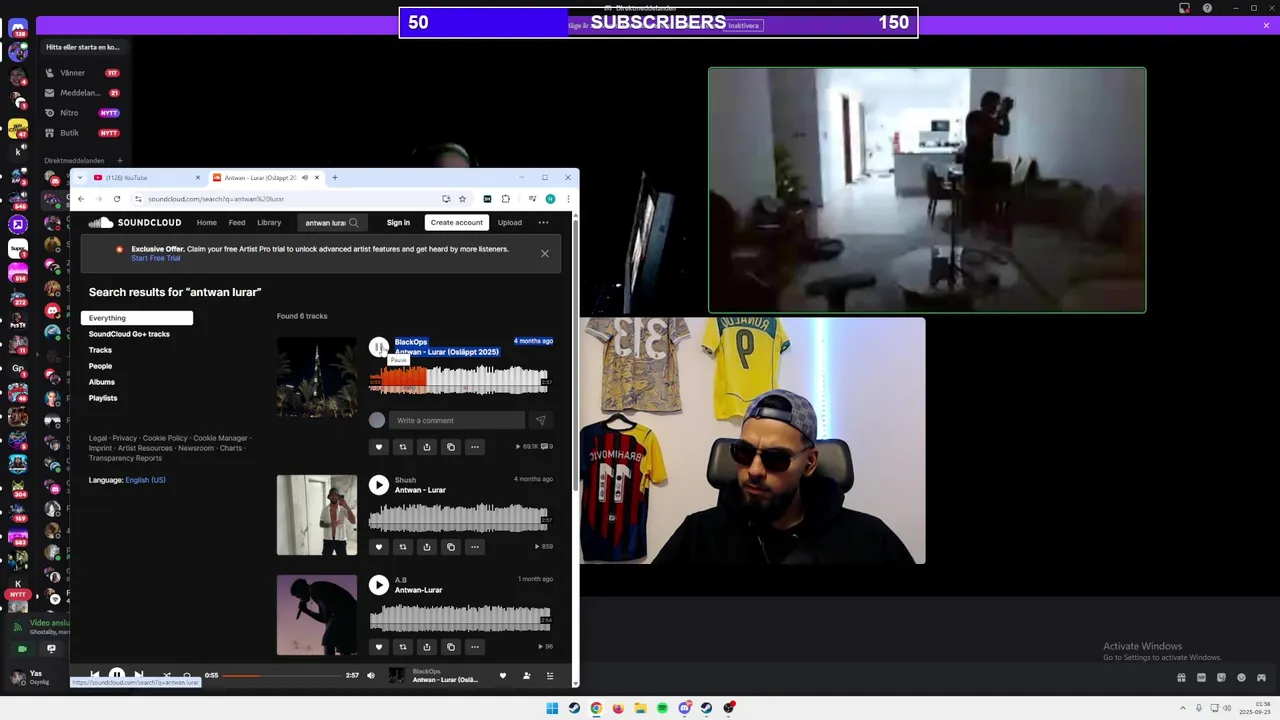Viewport: 1280px width, 720px height.
Task: Click the Create account button
Action: coord(457,223)
